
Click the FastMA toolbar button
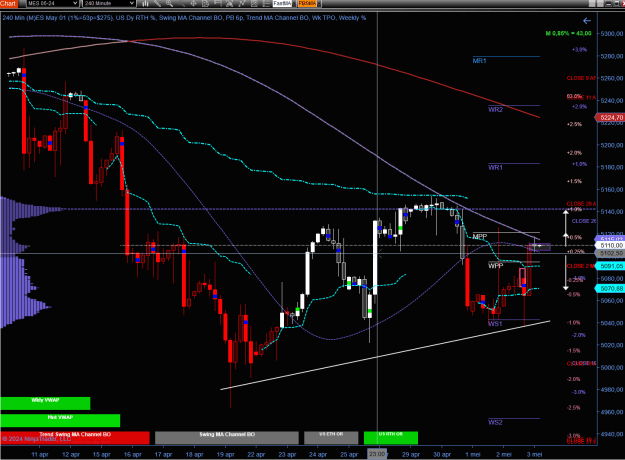282,4
